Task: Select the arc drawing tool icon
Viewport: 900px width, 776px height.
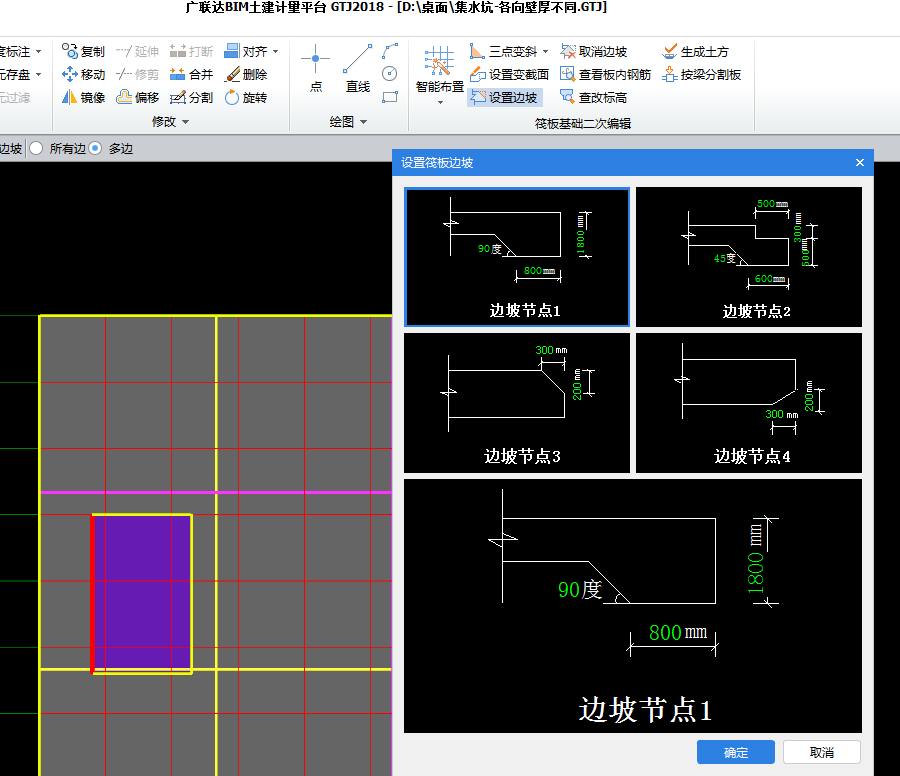Action: pyautogui.click(x=390, y=51)
